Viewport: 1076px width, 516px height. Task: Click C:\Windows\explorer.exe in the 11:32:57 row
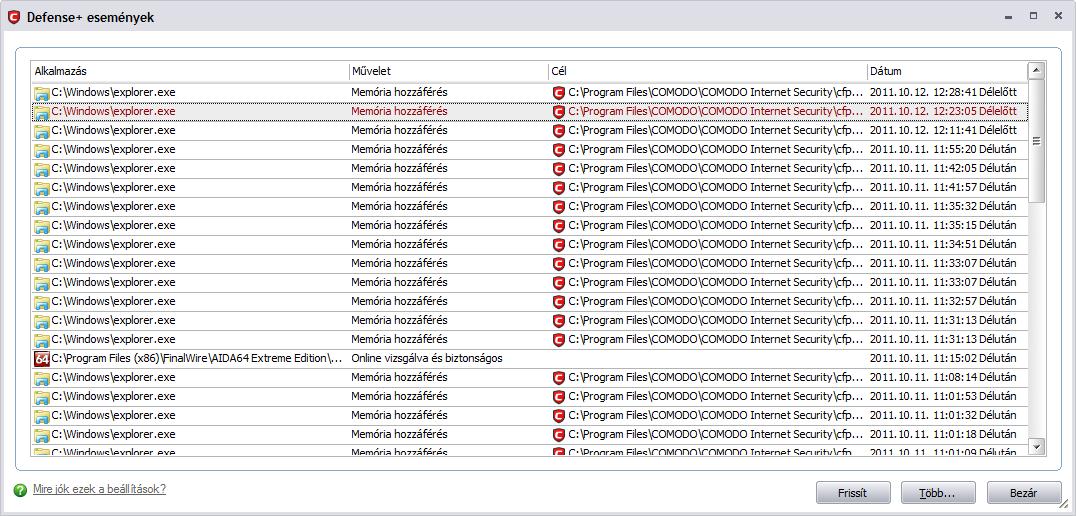tap(113, 301)
